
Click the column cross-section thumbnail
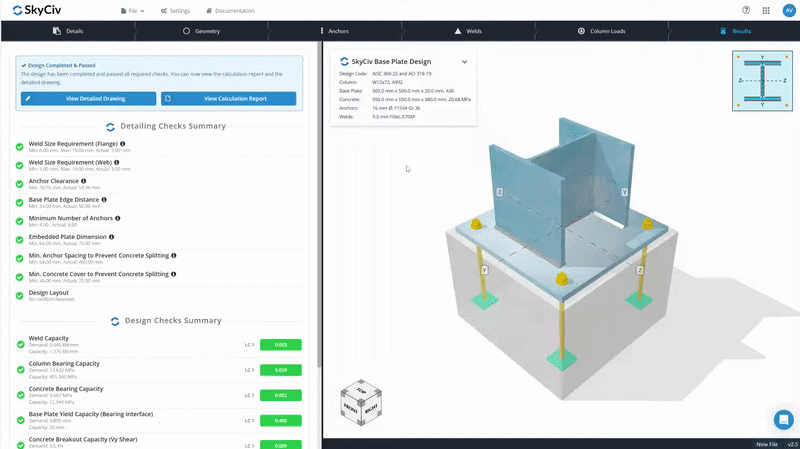762,81
